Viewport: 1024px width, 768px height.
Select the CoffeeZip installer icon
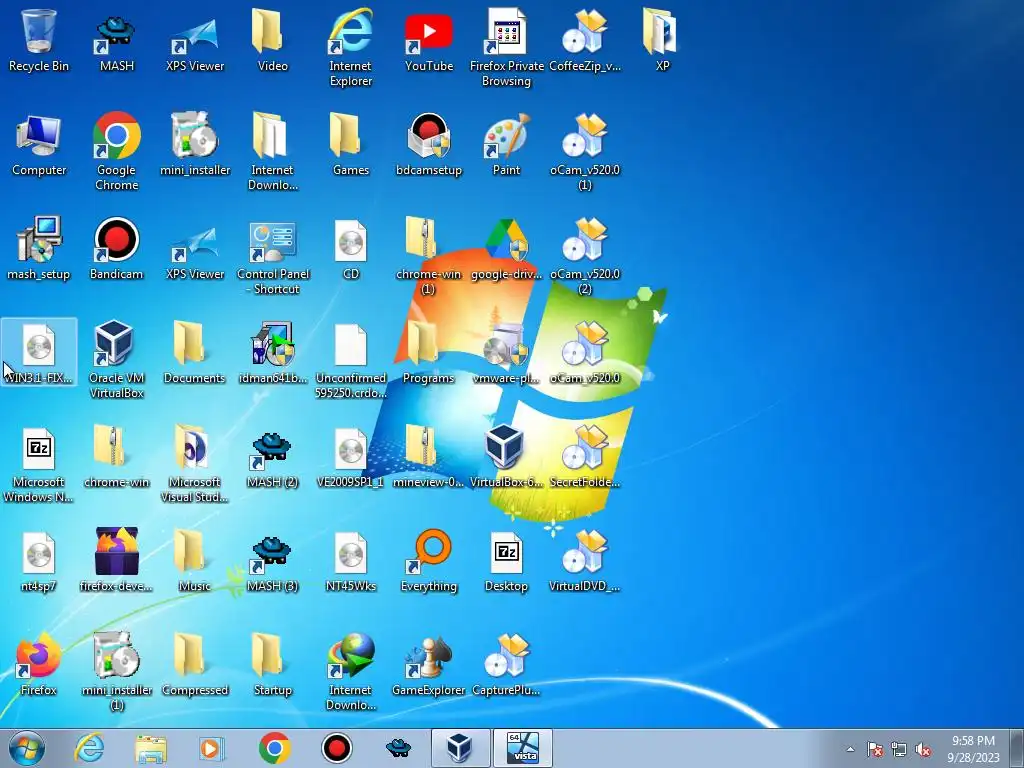pos(584,39)
